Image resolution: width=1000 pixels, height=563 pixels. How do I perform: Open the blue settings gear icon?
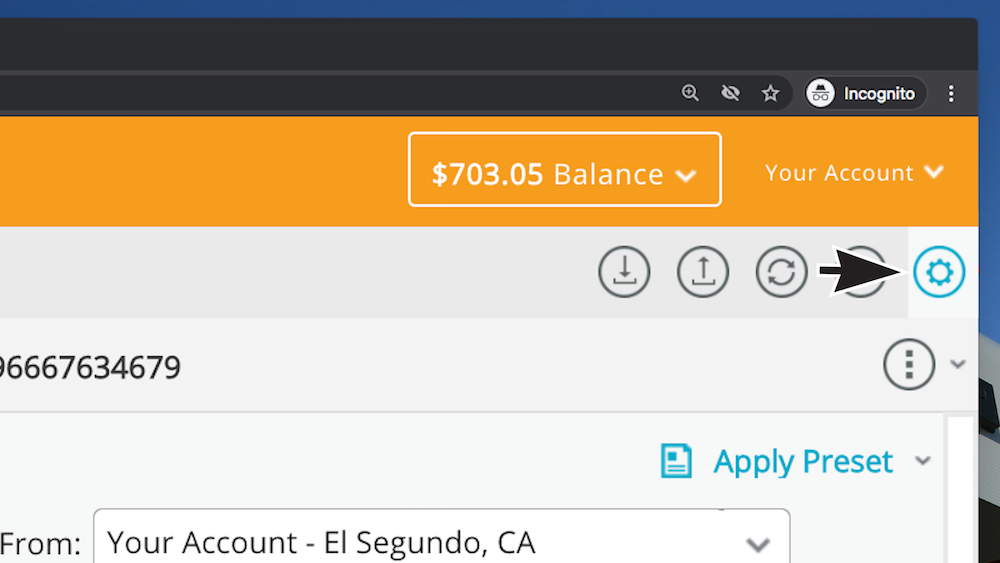coord(939,272)
